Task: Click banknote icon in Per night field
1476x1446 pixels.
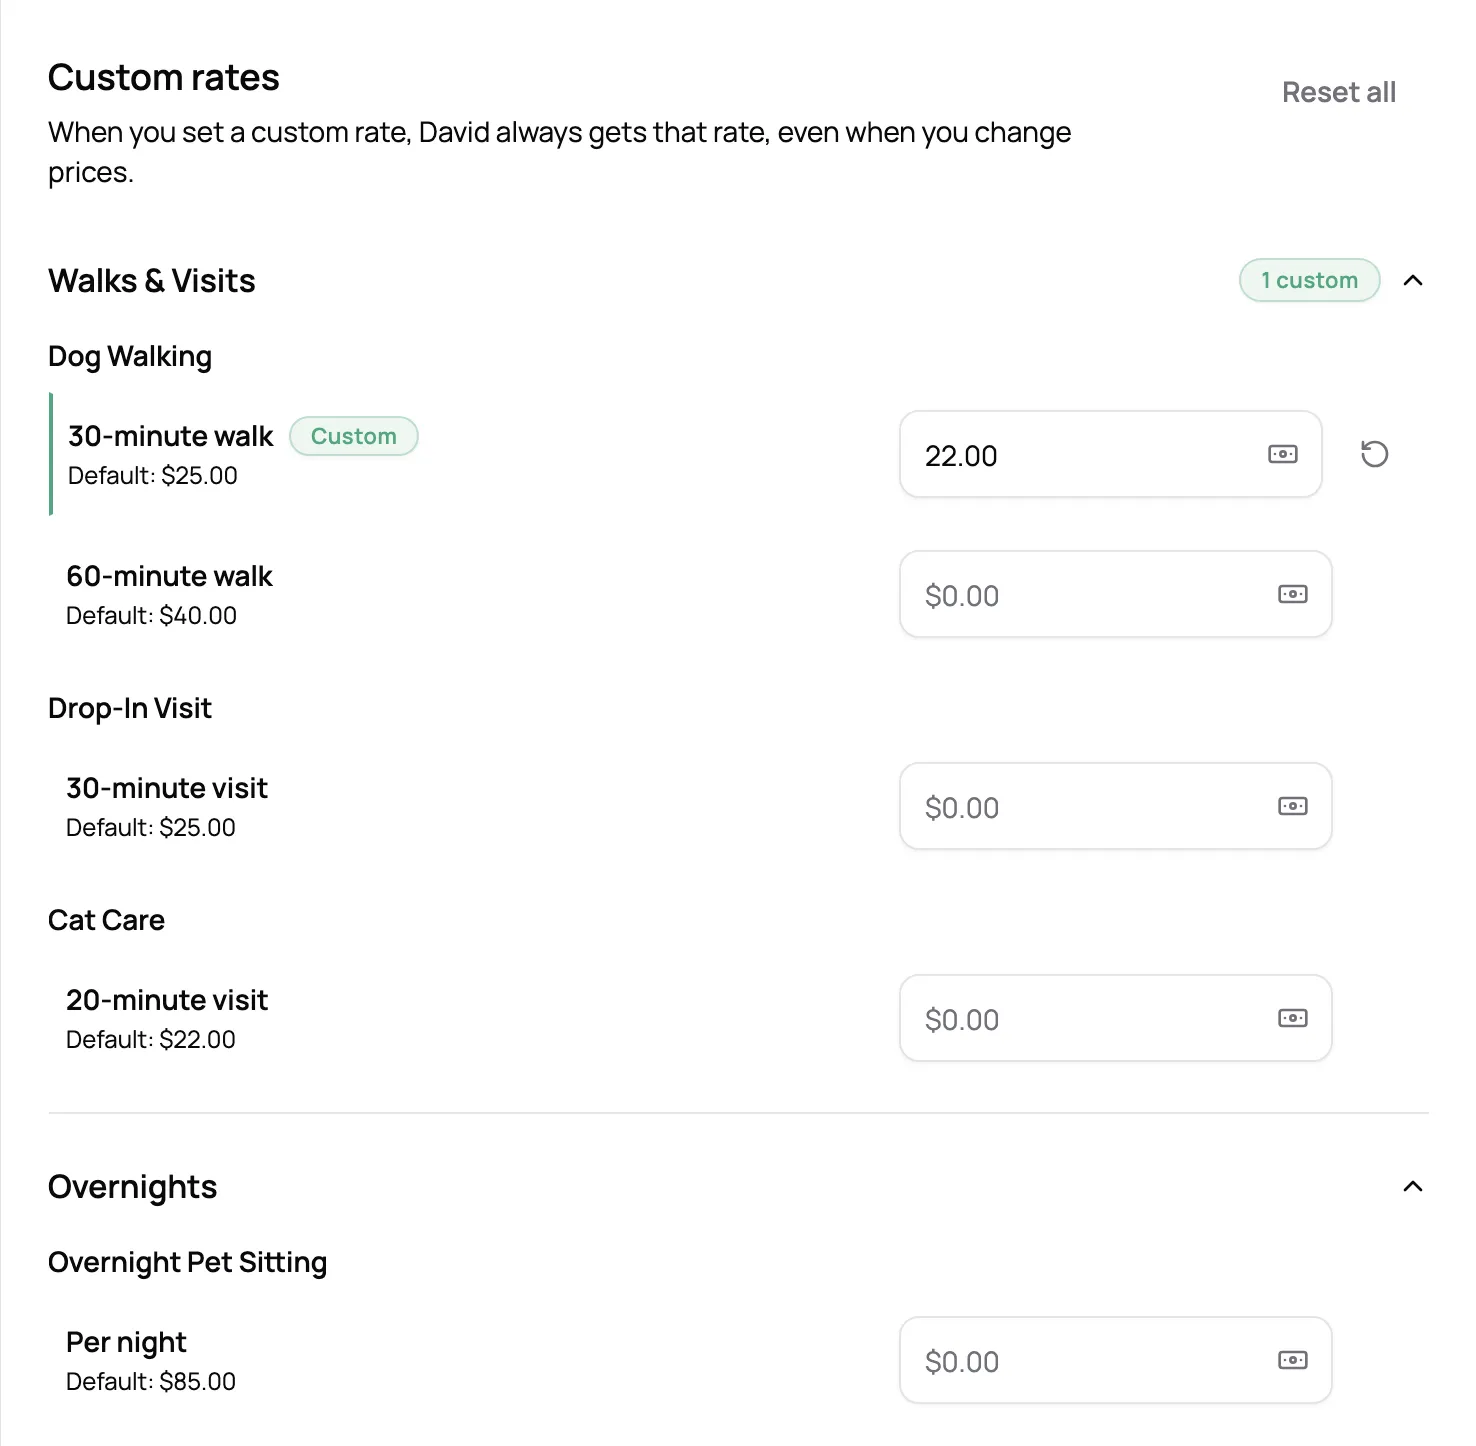Action: pyautogui.click(x=1293, y=1360)
